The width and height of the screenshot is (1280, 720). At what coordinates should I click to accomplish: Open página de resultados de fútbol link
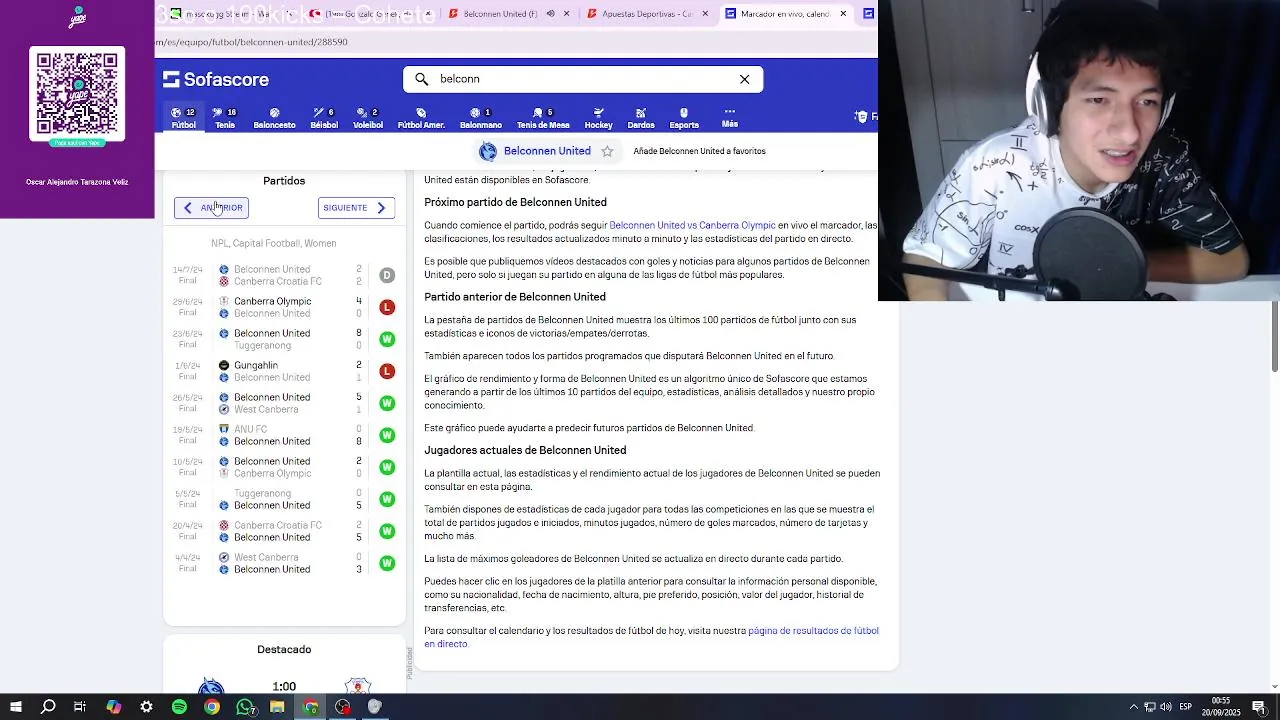pos(651,637)
